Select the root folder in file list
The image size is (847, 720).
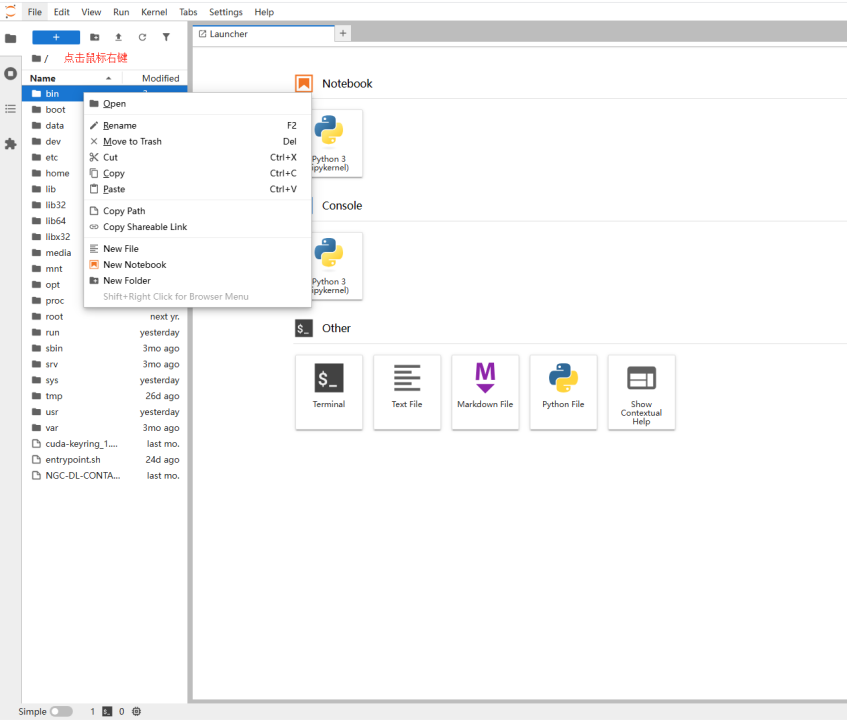click(105, 317)
